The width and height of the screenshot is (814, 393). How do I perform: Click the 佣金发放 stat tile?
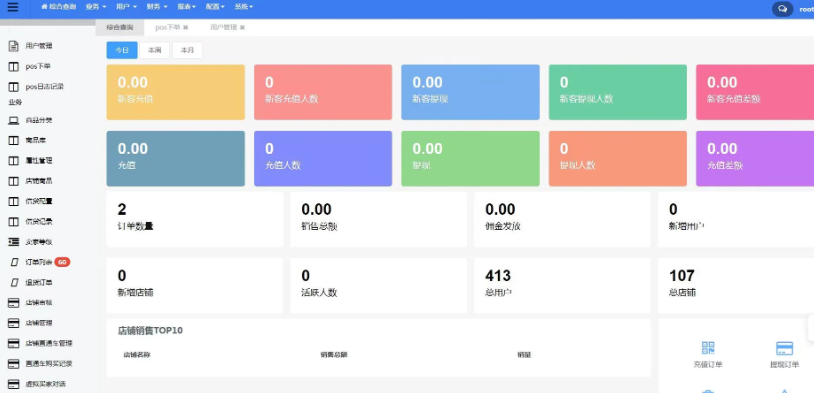click(562, 220)
